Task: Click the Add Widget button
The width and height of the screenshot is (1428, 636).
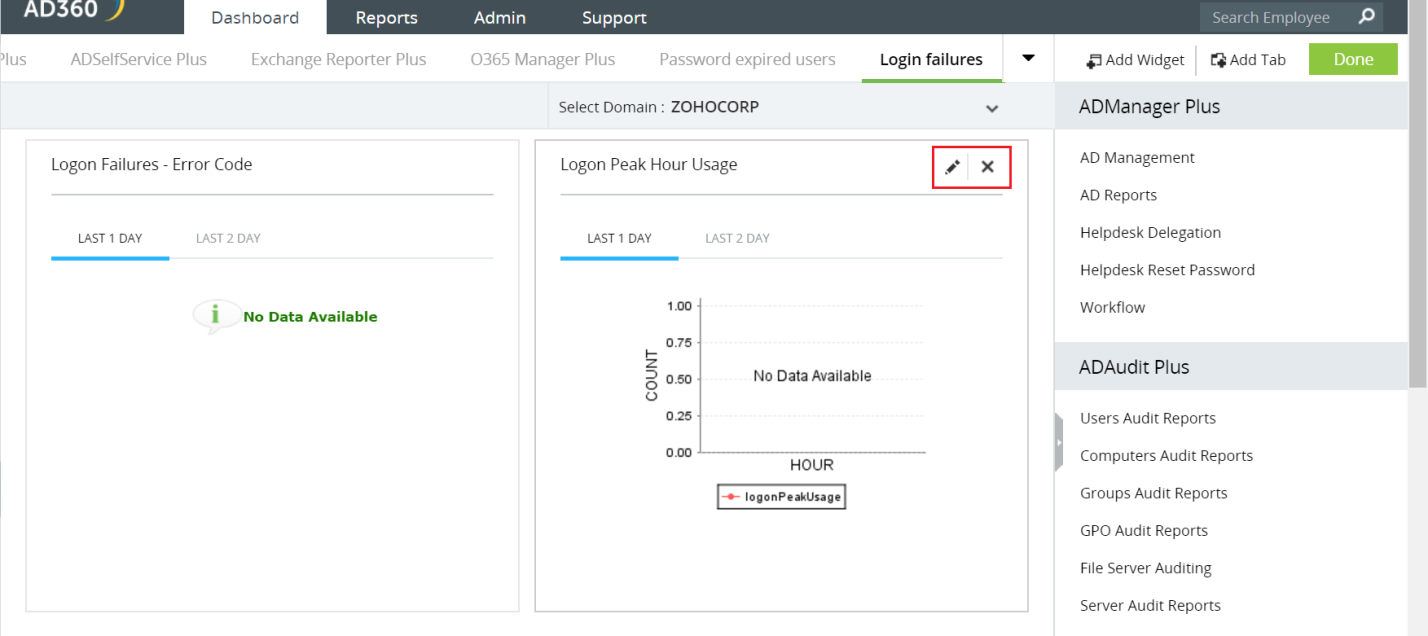Action: pos(1135,60)
